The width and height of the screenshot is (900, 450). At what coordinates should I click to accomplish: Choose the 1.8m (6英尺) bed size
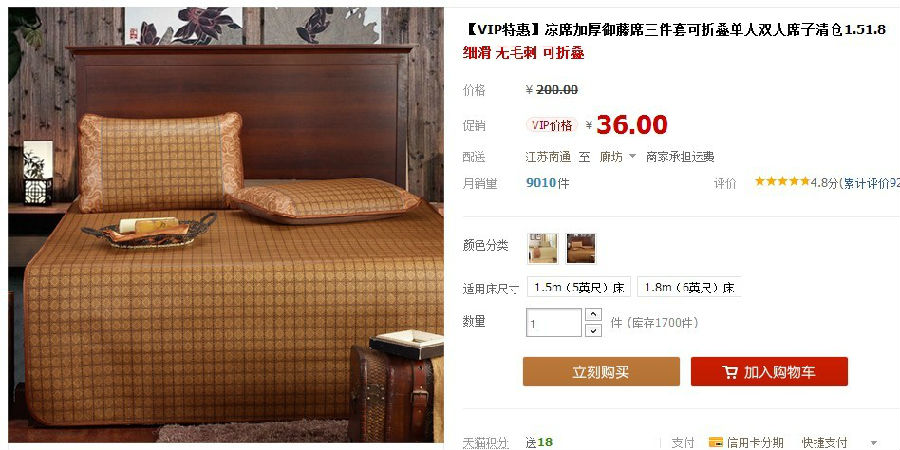tap(689, 287)
